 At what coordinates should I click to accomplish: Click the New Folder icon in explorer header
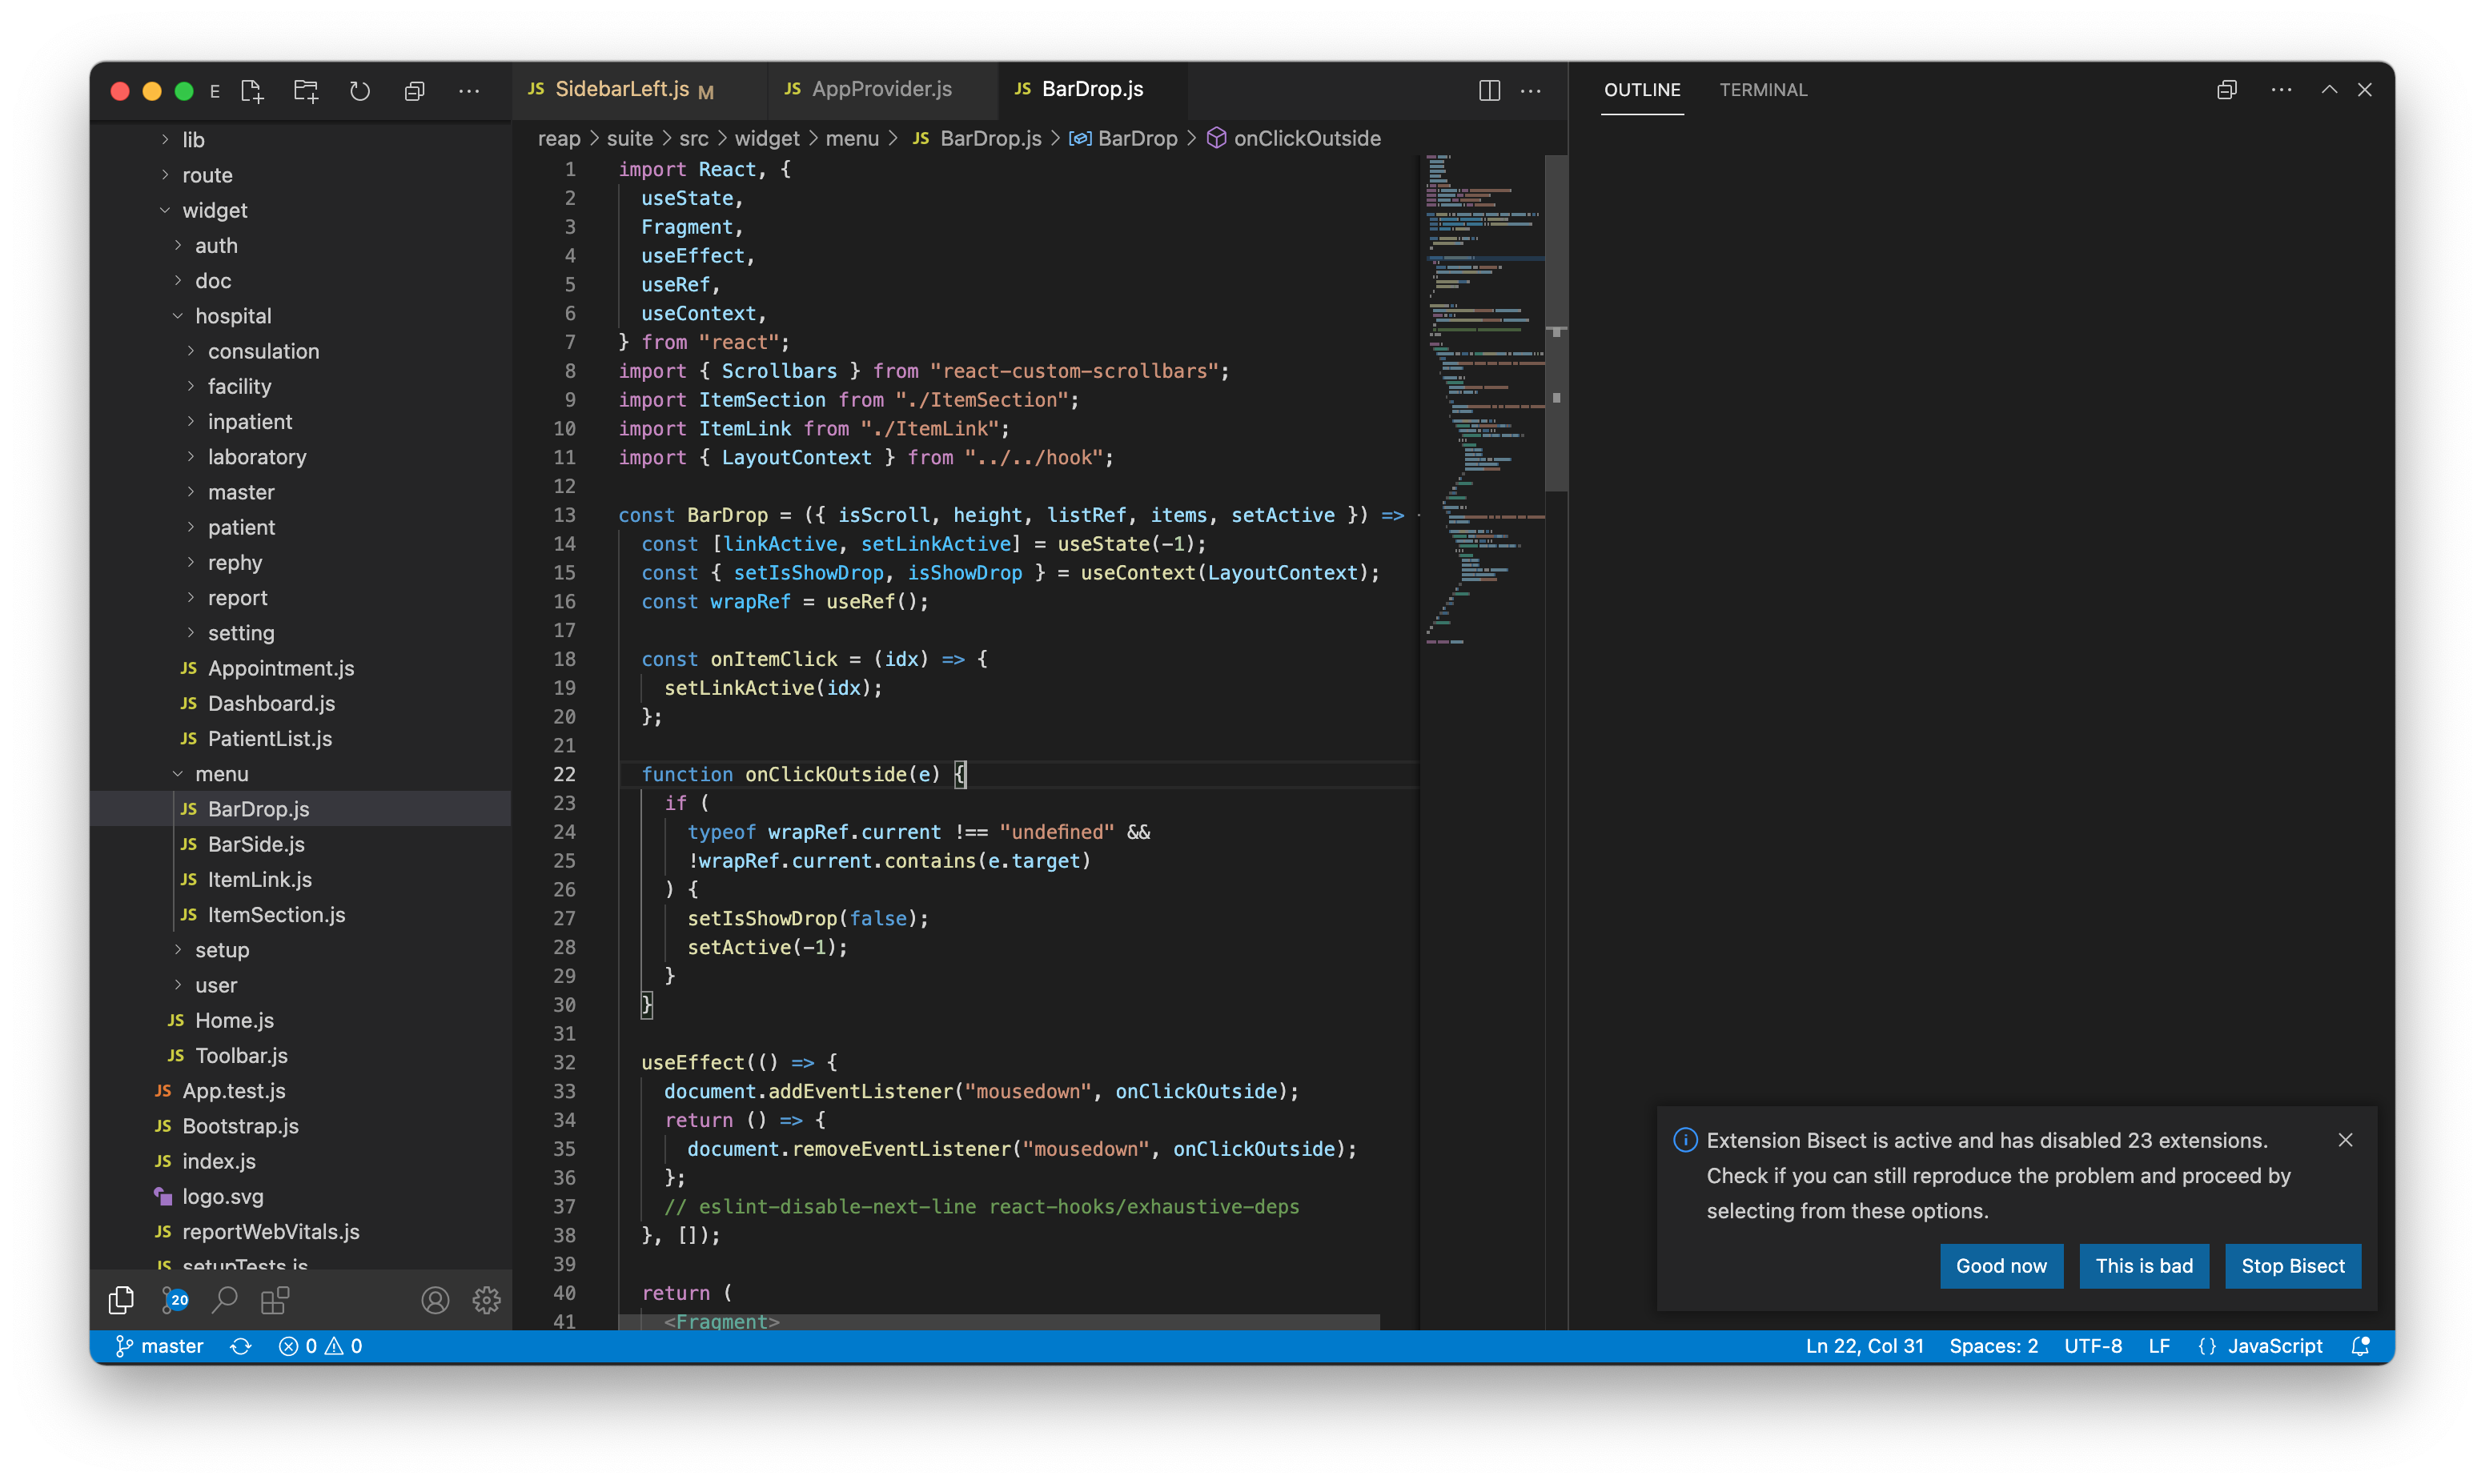tap(306, 91)
